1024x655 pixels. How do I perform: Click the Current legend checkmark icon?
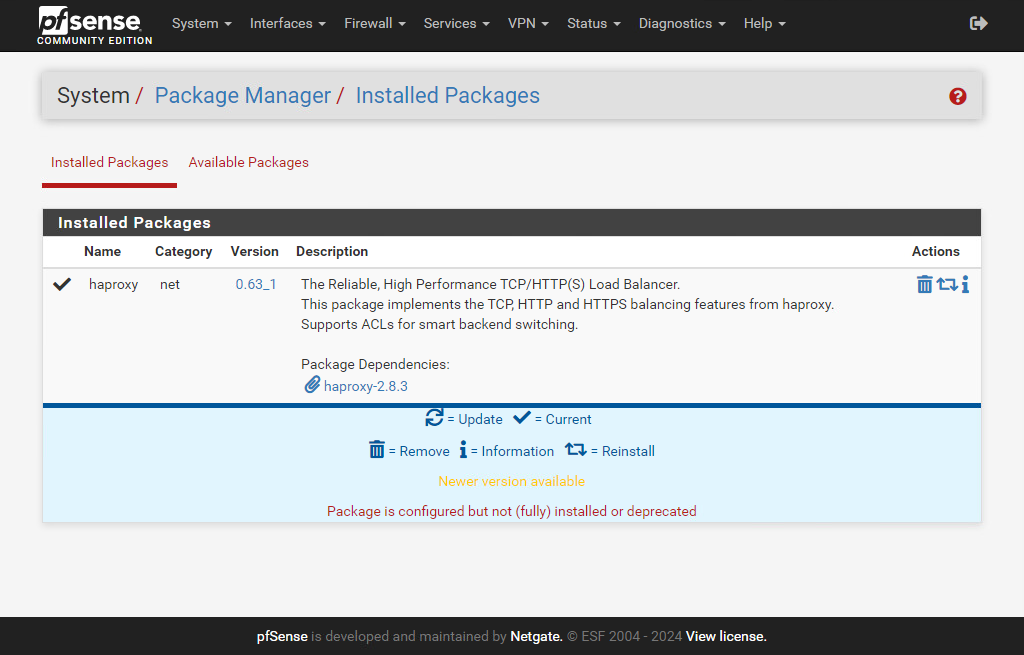(522, 418)
